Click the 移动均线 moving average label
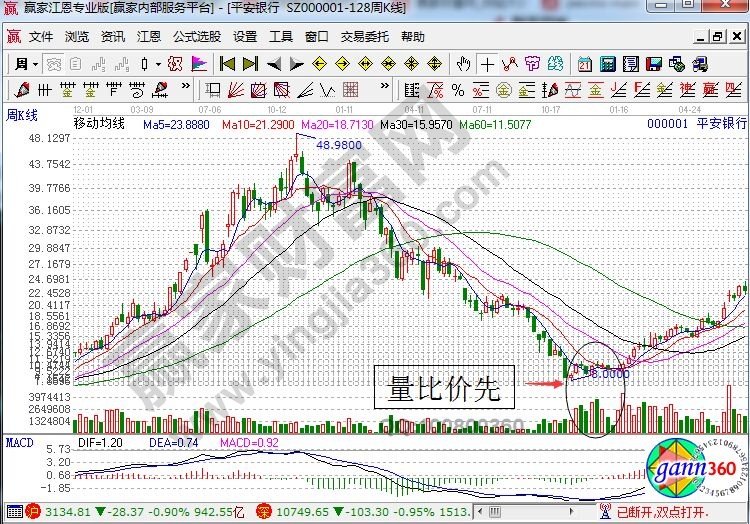 99,123
